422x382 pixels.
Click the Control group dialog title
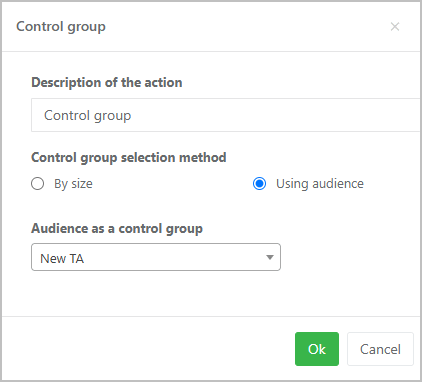pos(61,27)
